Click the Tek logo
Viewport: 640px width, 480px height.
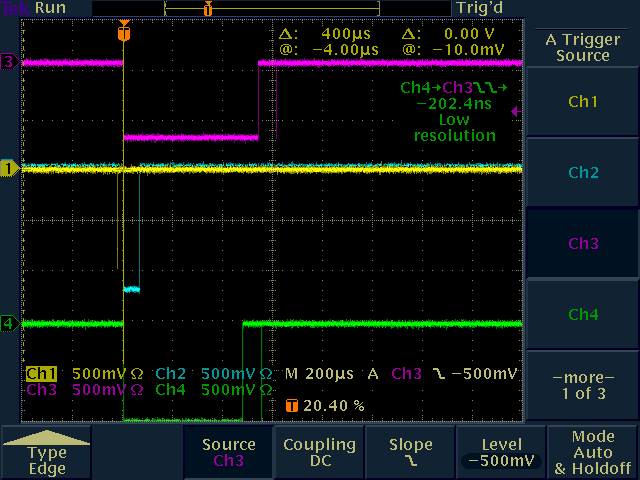tap(16, 8)
